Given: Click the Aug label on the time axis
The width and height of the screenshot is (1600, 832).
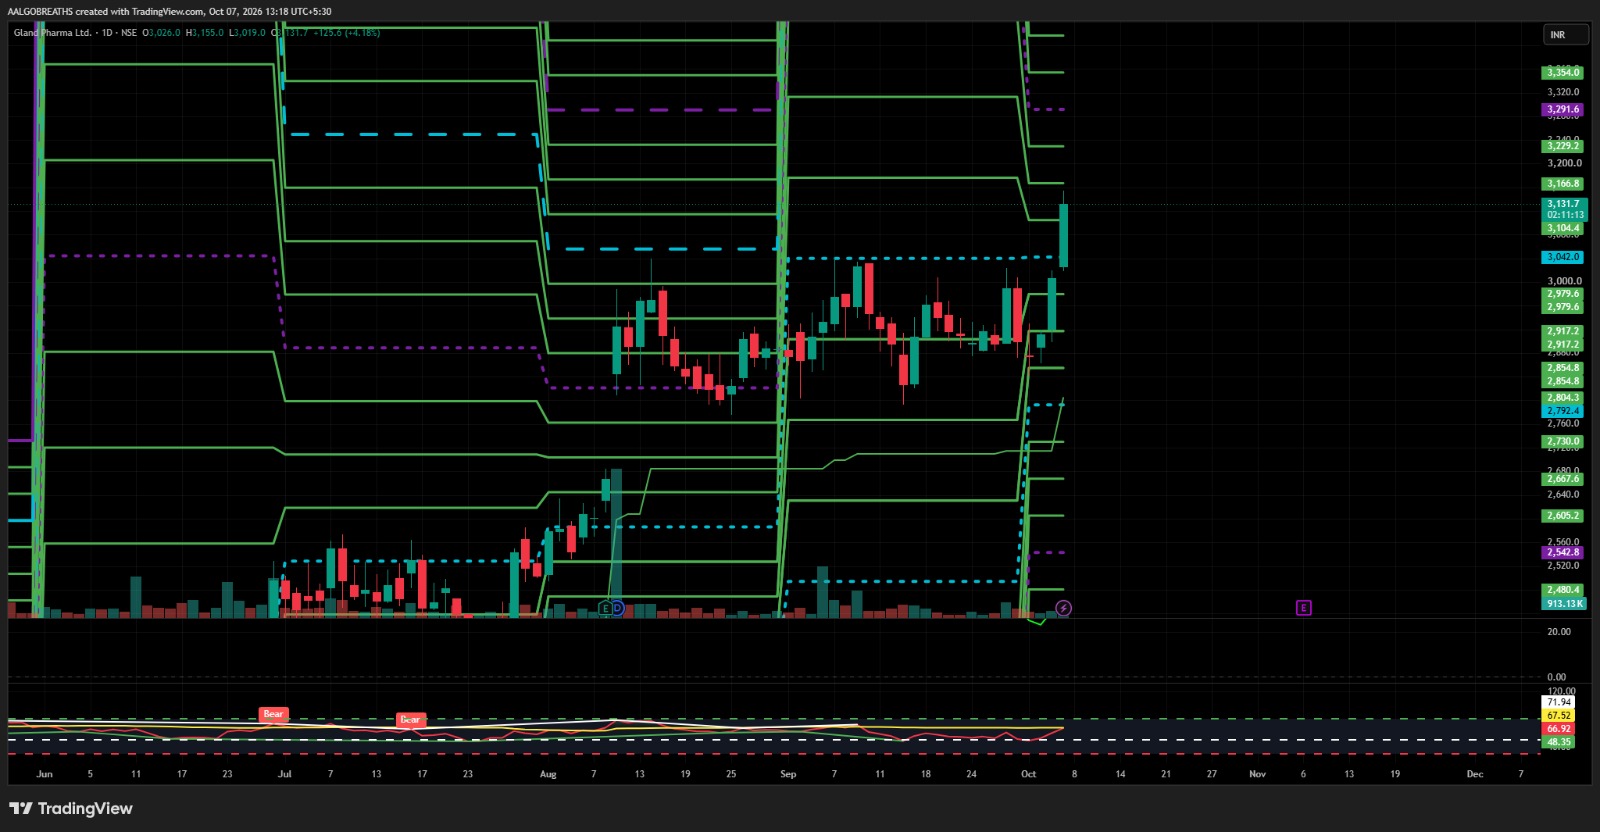Looking at the screenshot, I should pyautogui.click(x=548, y=774).
